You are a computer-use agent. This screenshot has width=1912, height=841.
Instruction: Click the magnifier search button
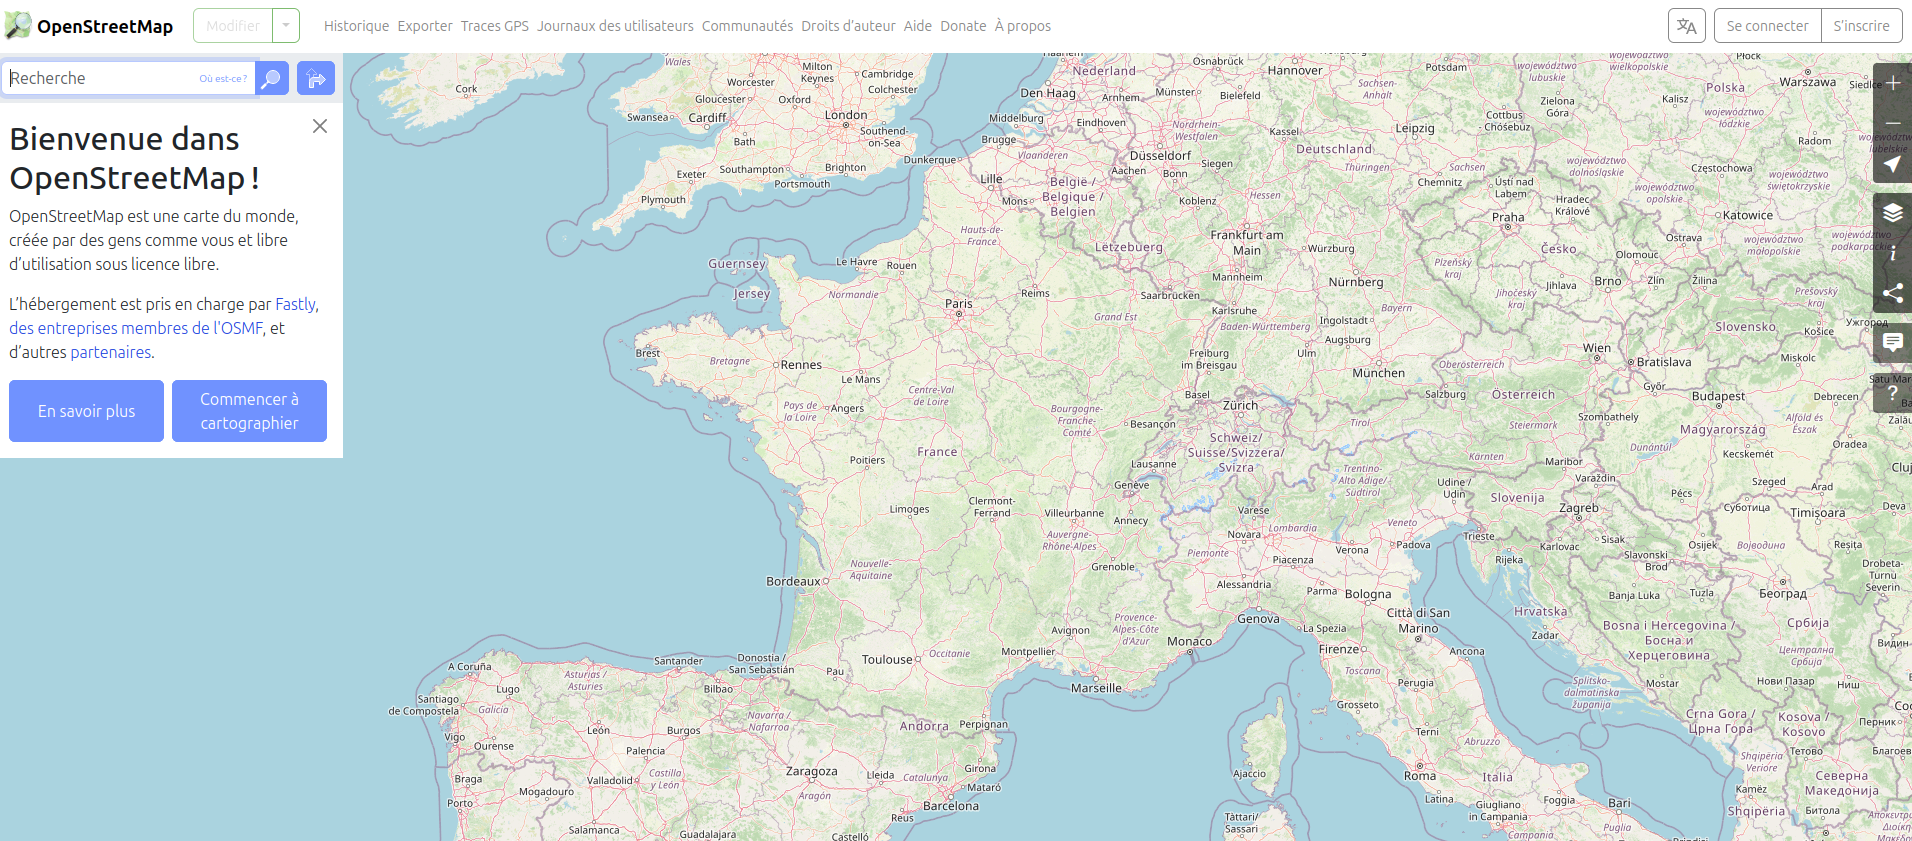tap(271, 78)
